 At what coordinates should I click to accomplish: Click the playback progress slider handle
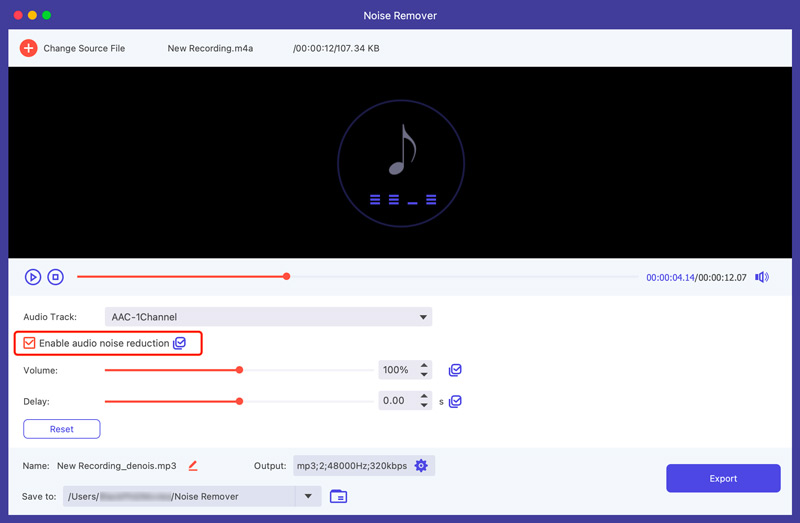(287, 277)
